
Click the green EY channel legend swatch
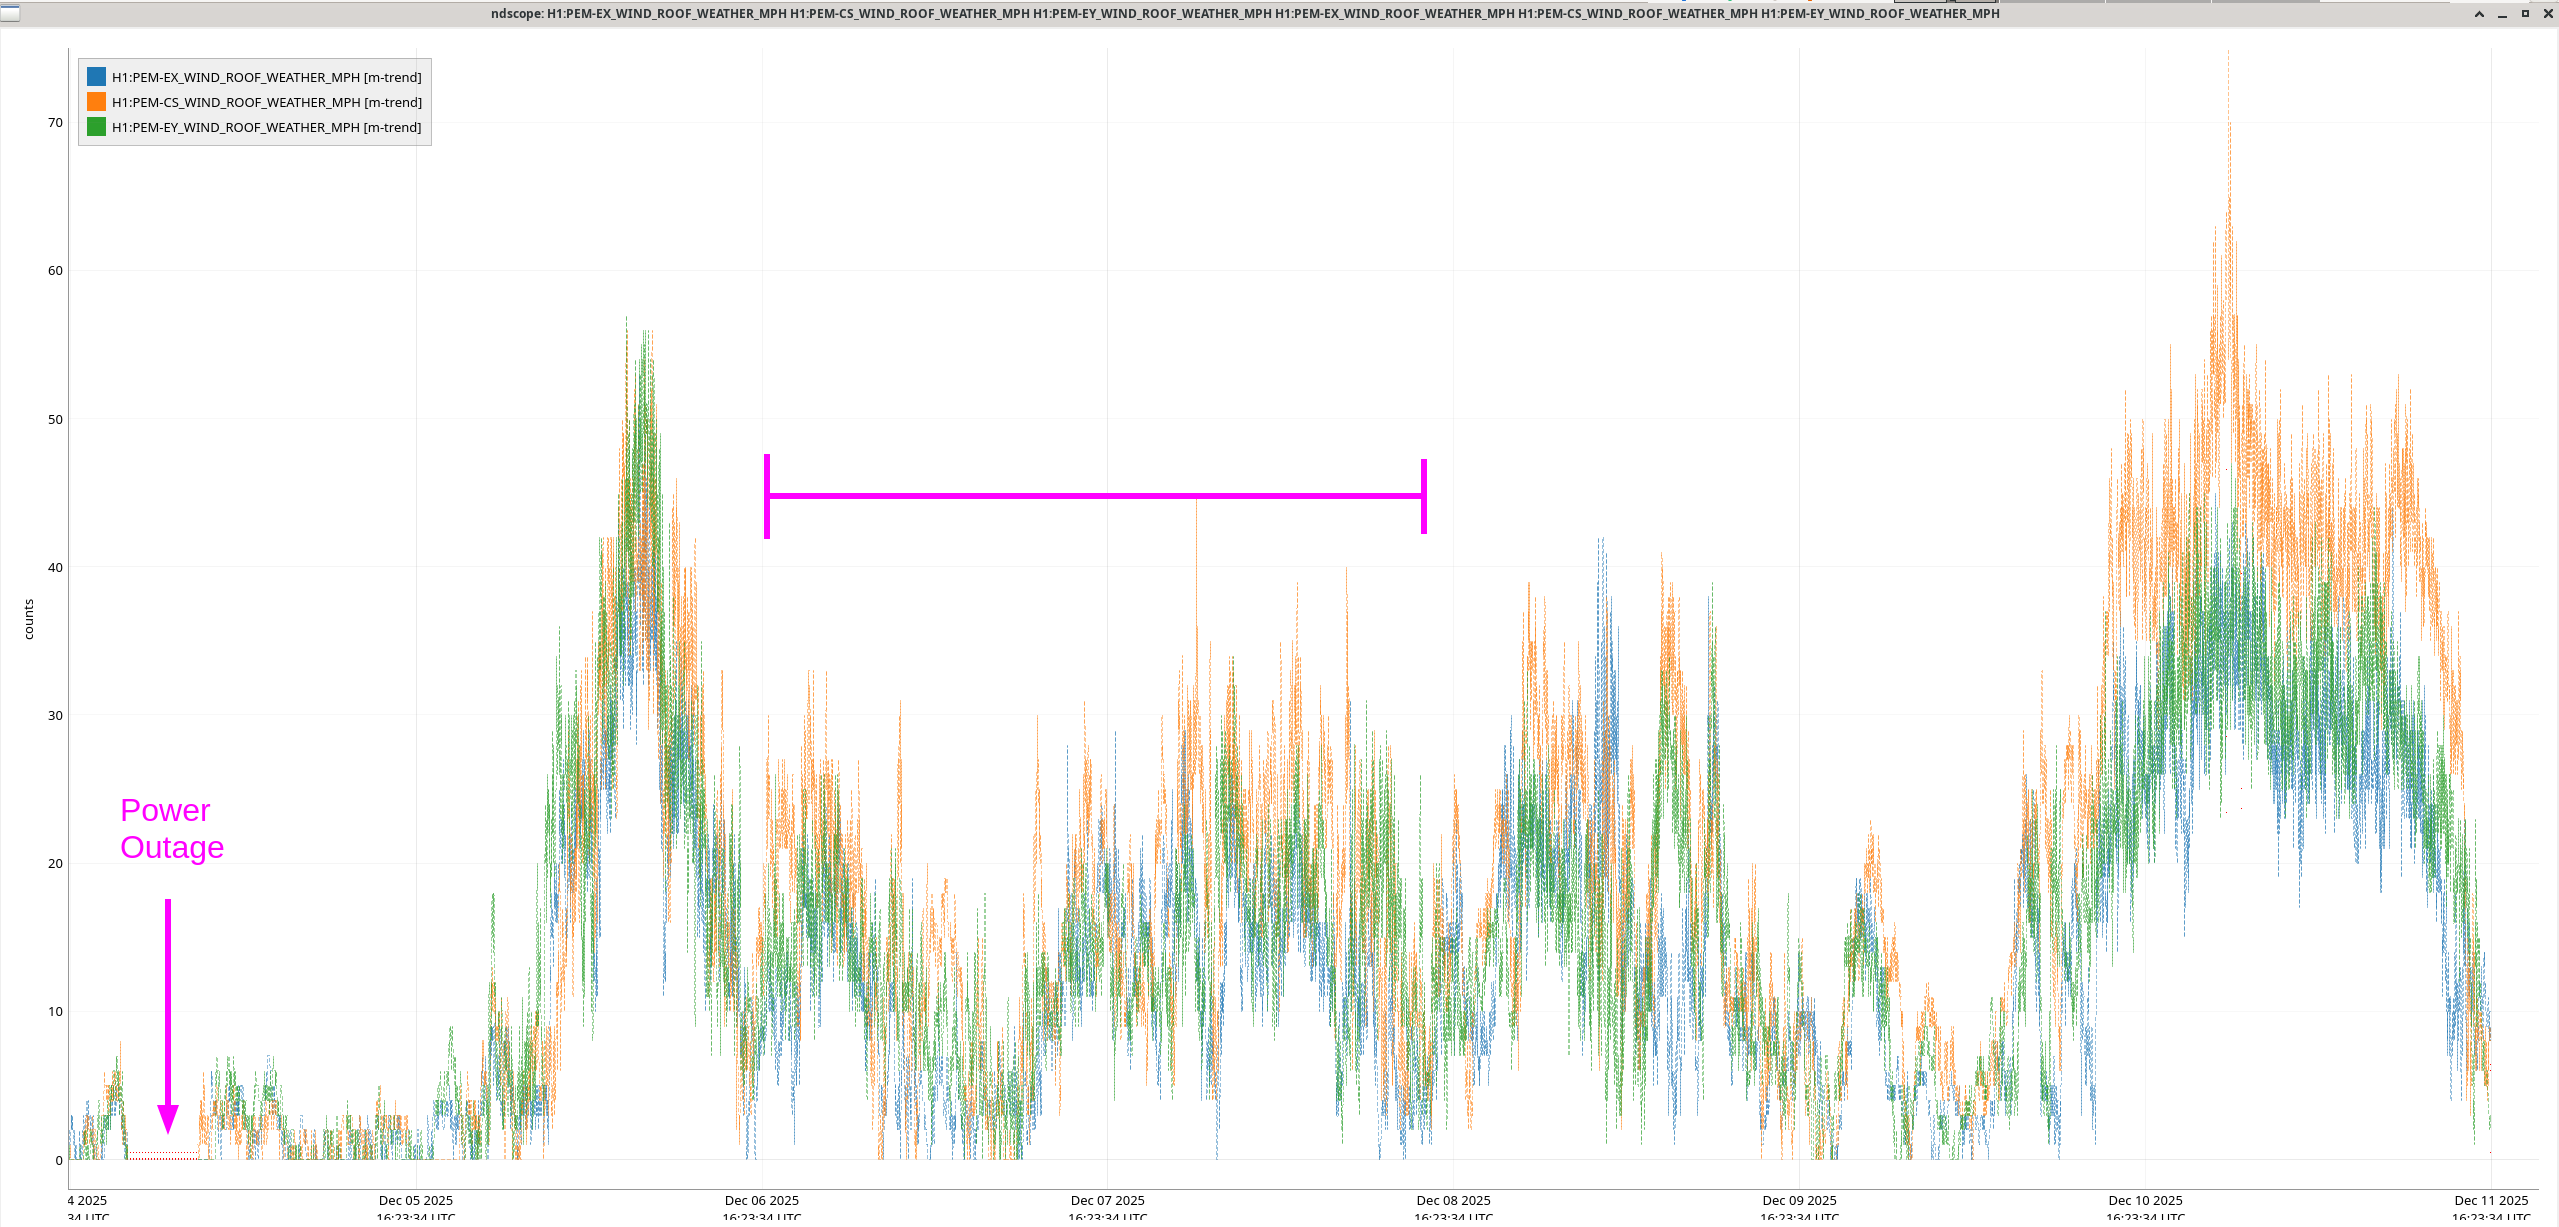point(96,127)
